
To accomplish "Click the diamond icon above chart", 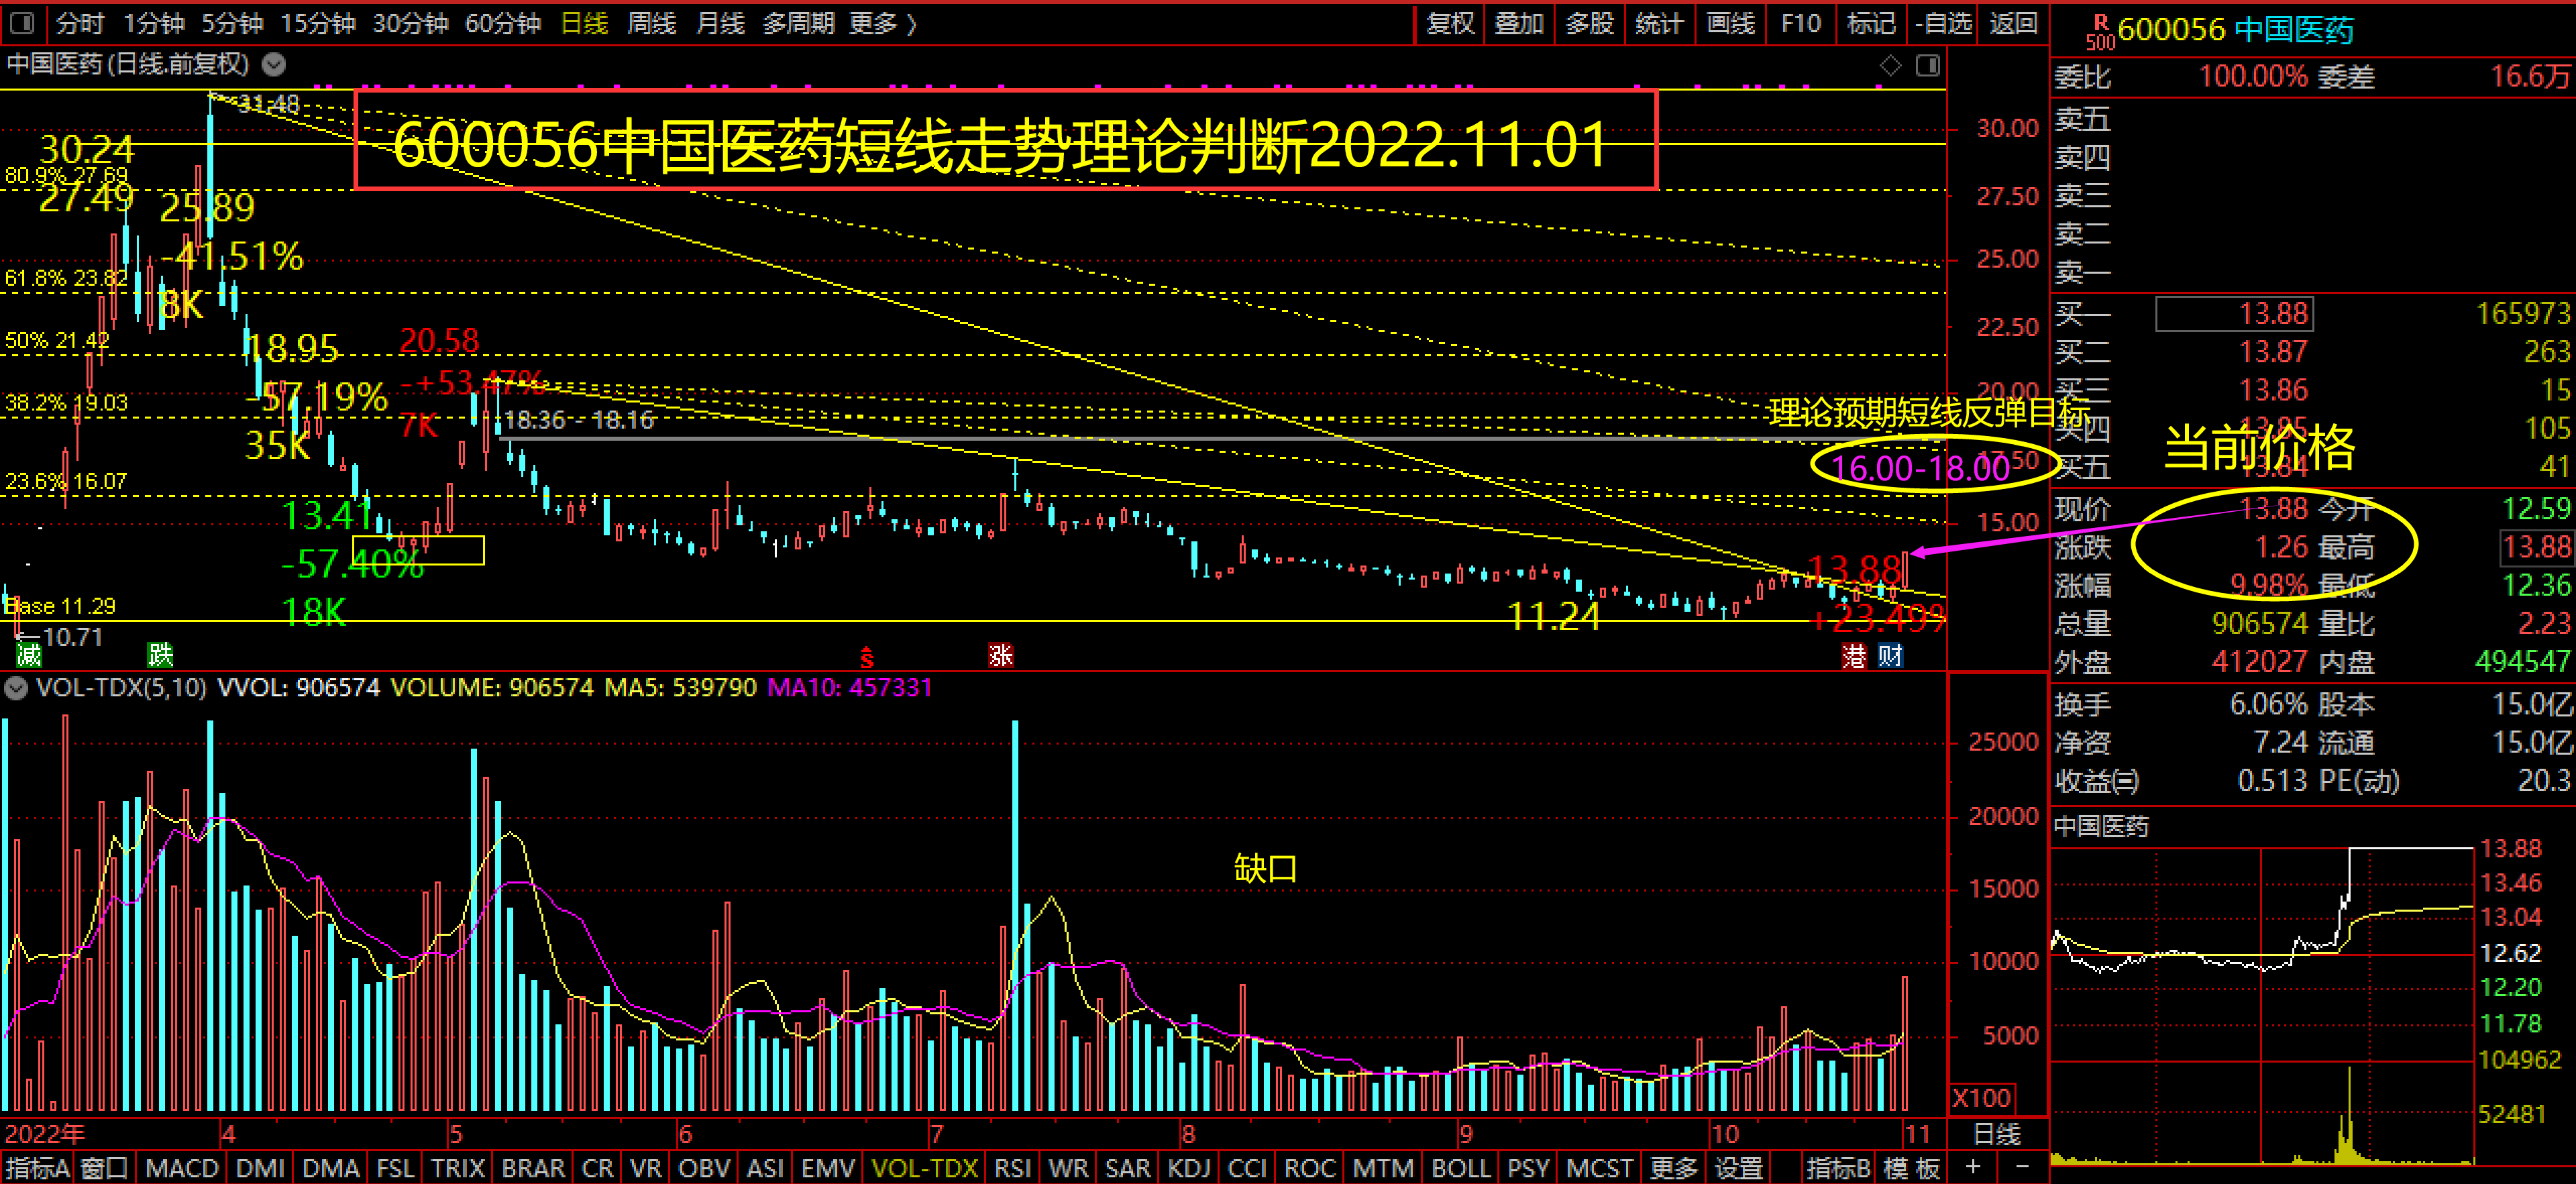I will [x=1890, y=65].
